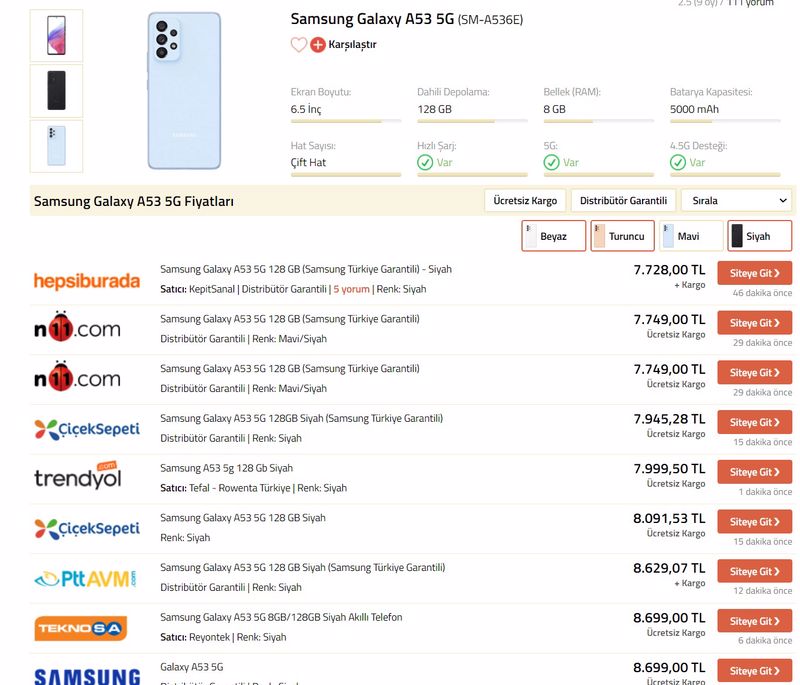Open the Samsung store logo
Image resolution: width=800 pixels, height=685 pixels.
pyautogui.click(x=87, y=676)
